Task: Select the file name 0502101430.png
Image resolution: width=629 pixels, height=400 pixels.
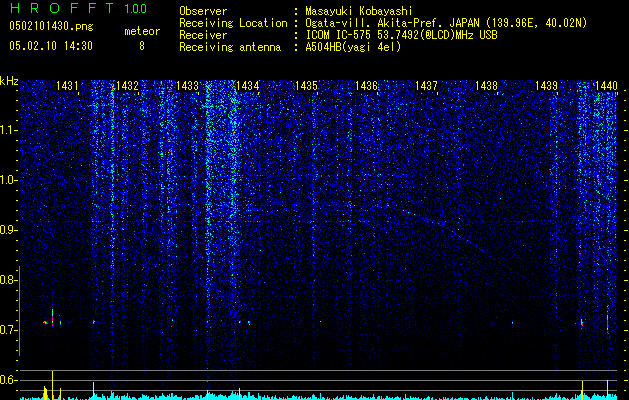Action: click(51, 27)
